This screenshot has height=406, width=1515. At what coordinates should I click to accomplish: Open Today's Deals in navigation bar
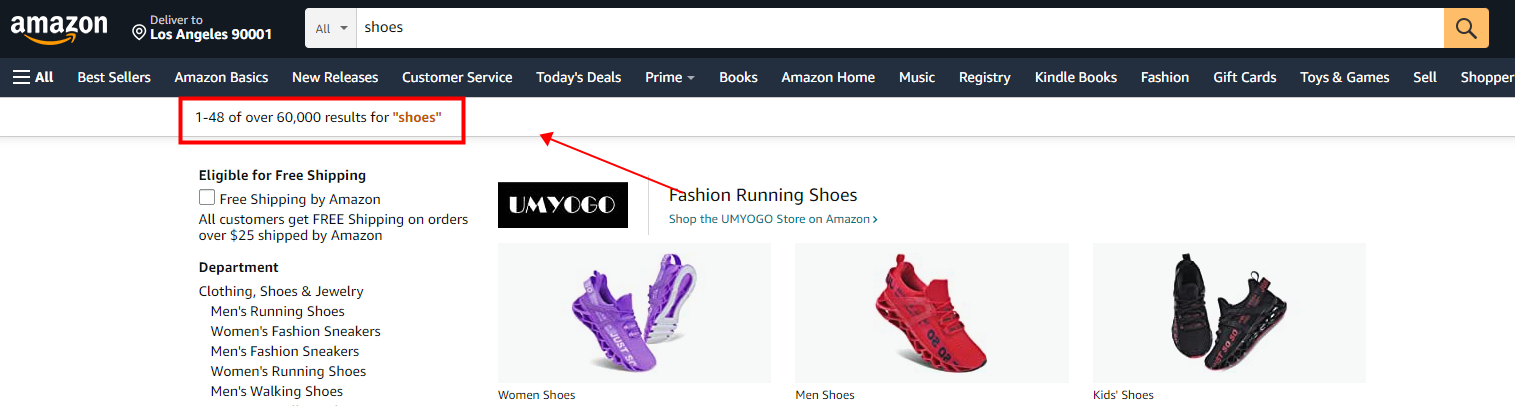[x=578, y=77]
